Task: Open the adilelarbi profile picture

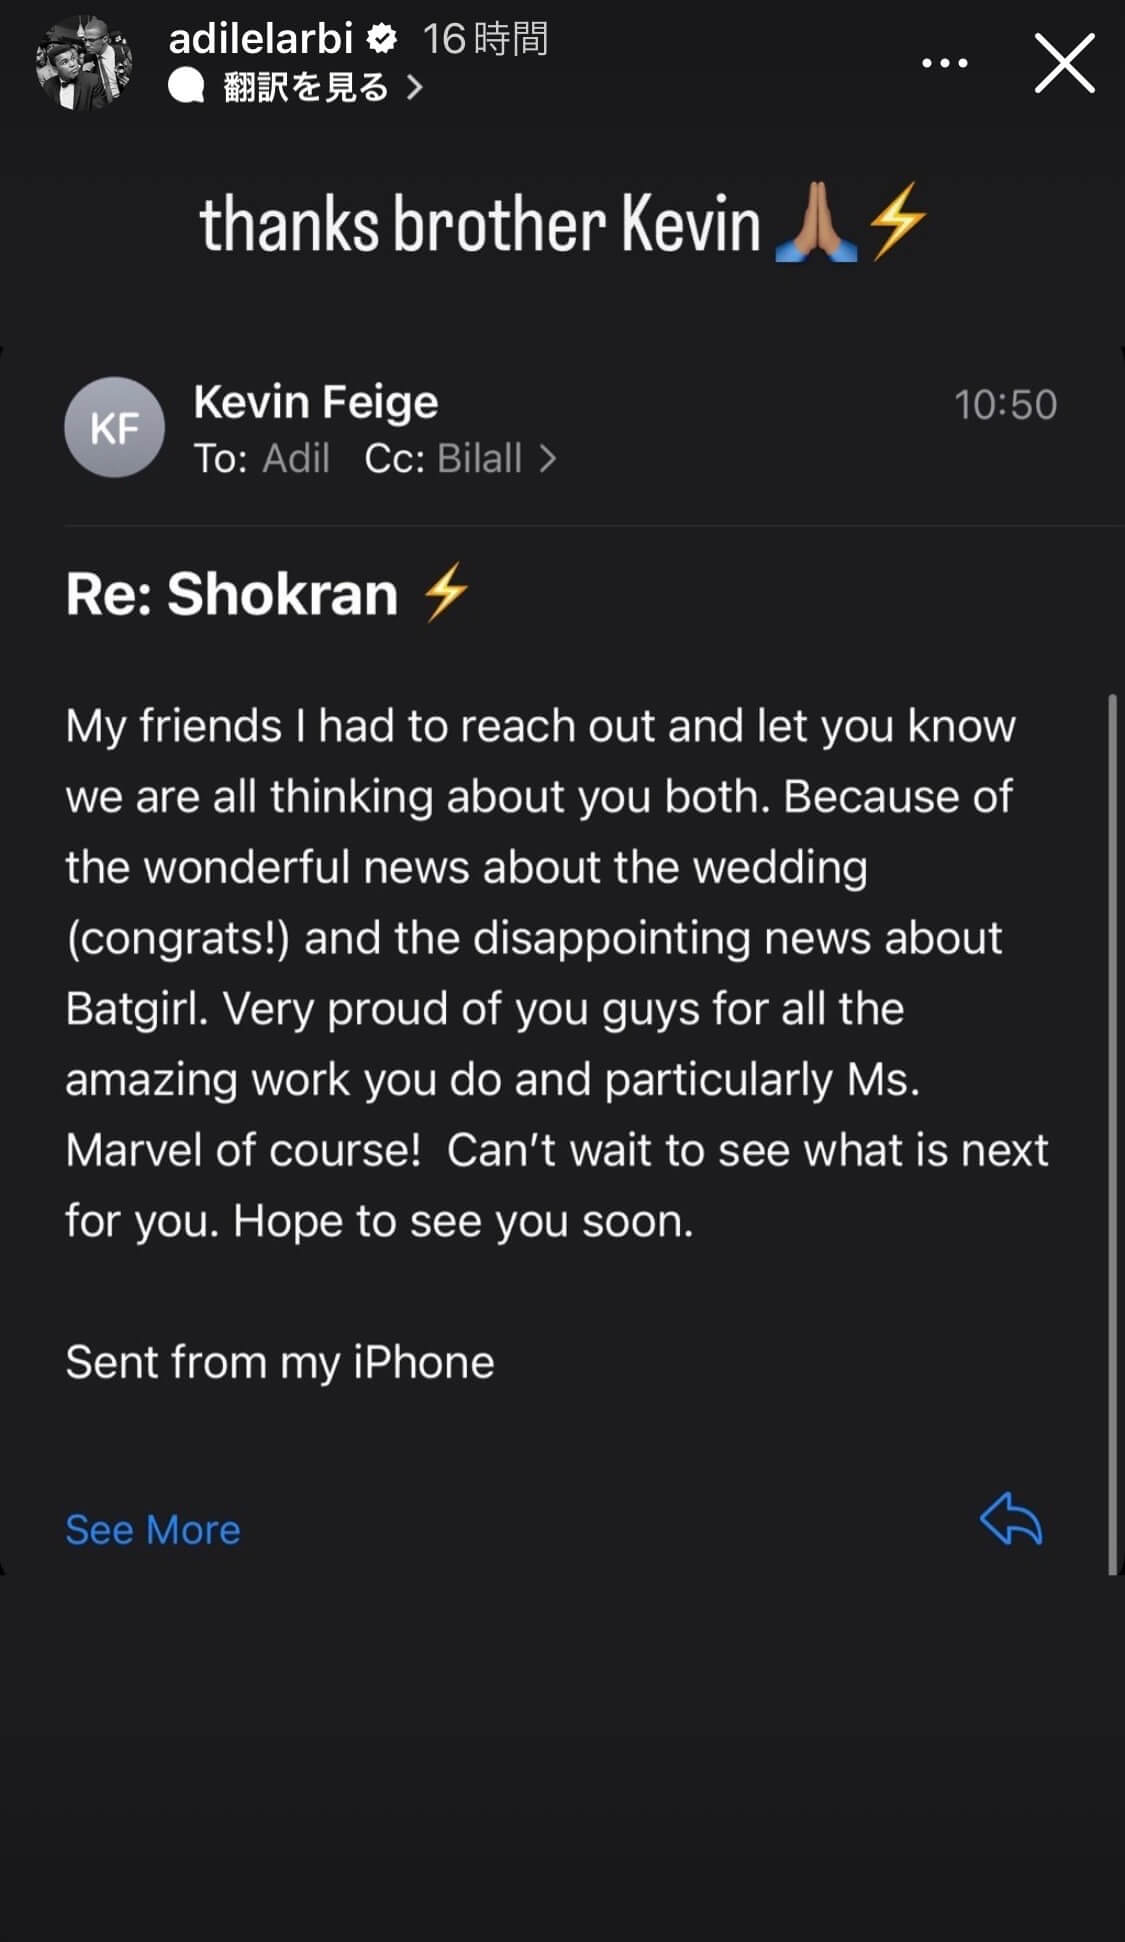Action: [x=84, y=62]
